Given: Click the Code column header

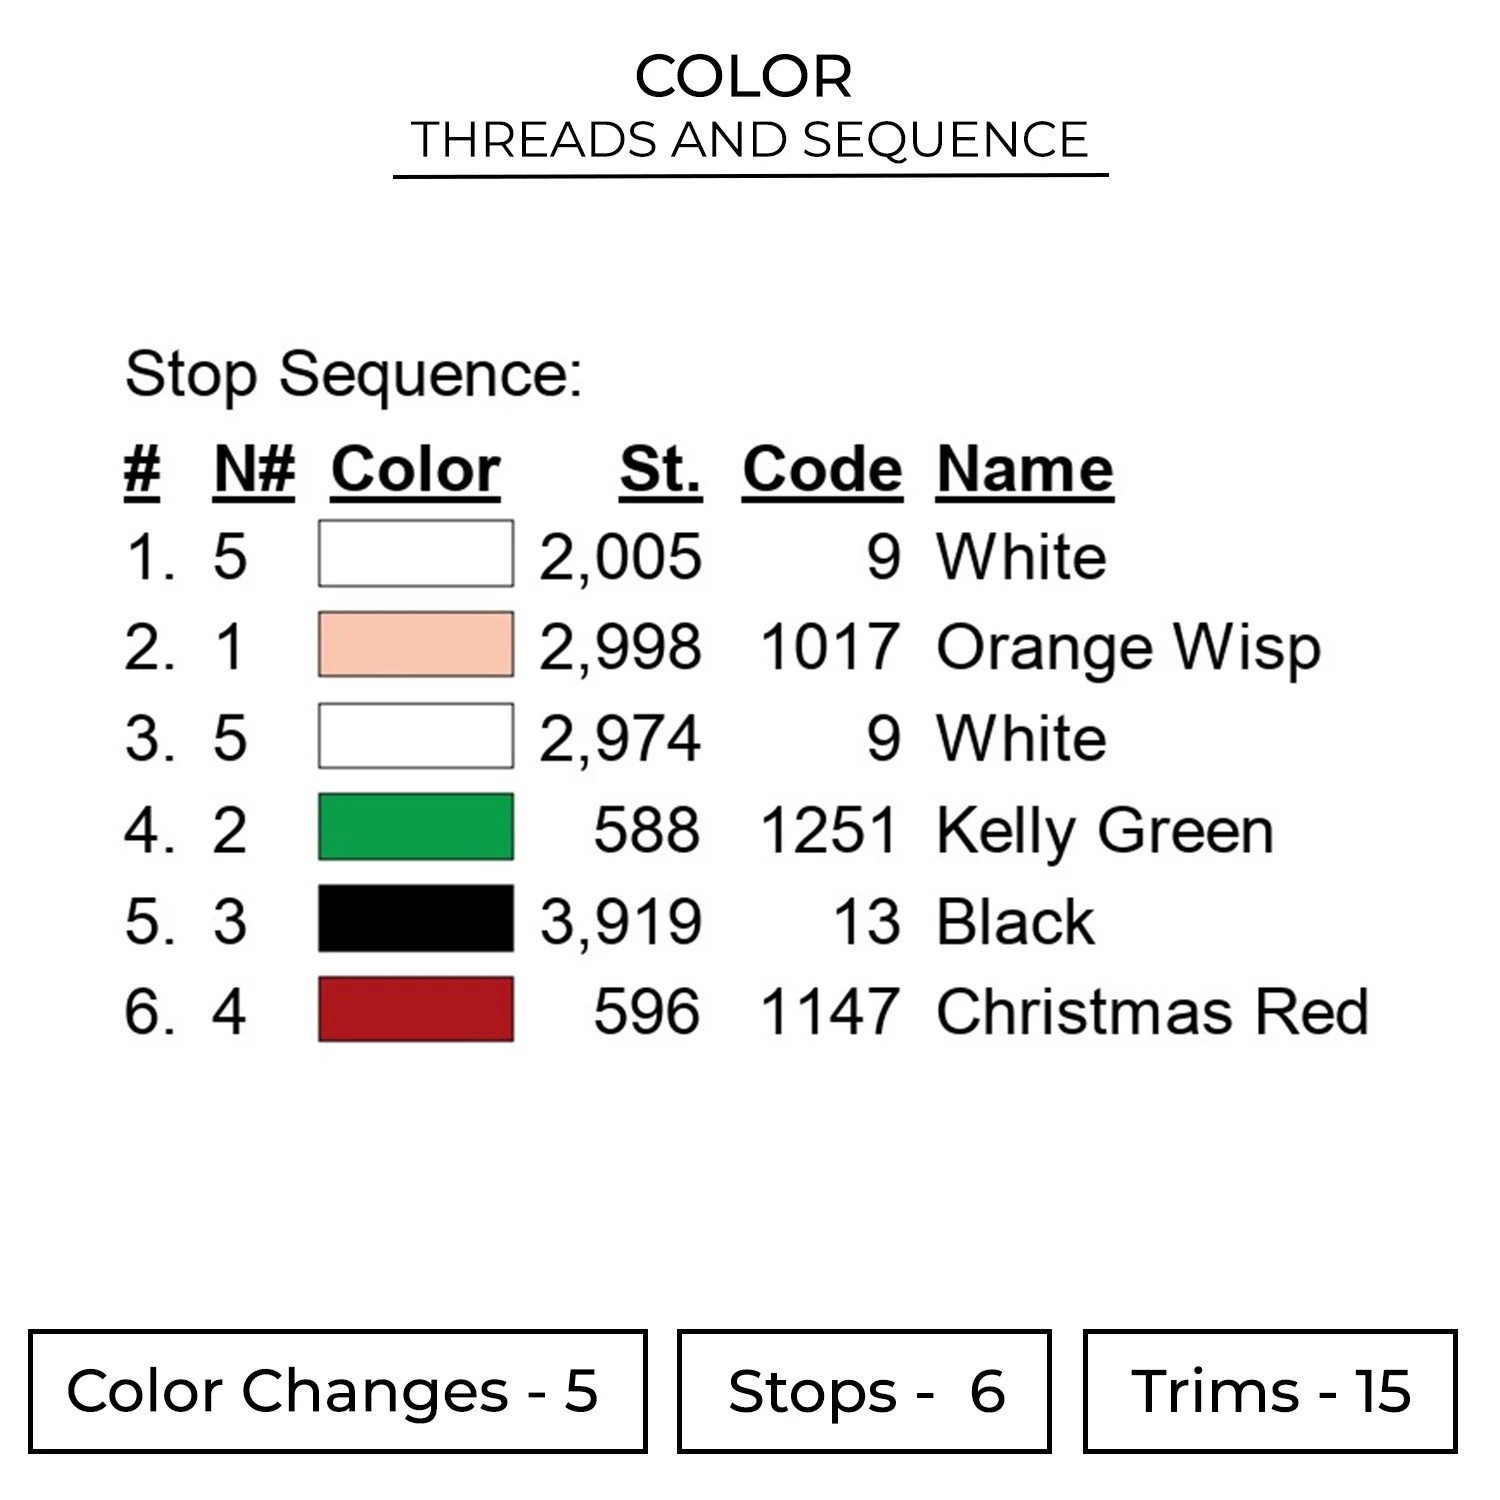Looking at the screenshot, I should [x=822, y=469].
